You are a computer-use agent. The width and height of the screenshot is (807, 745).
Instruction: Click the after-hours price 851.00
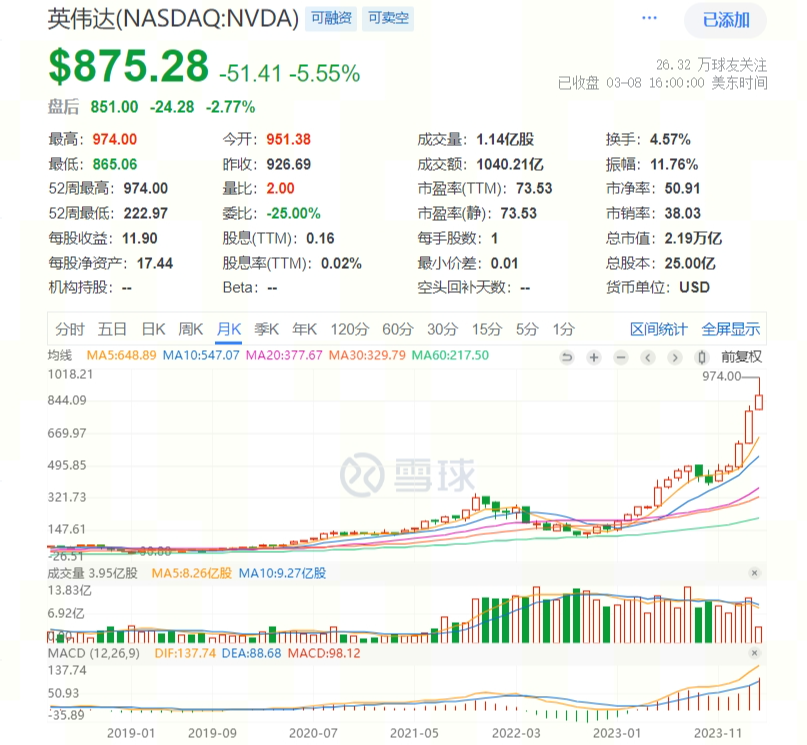click(114, 107)
